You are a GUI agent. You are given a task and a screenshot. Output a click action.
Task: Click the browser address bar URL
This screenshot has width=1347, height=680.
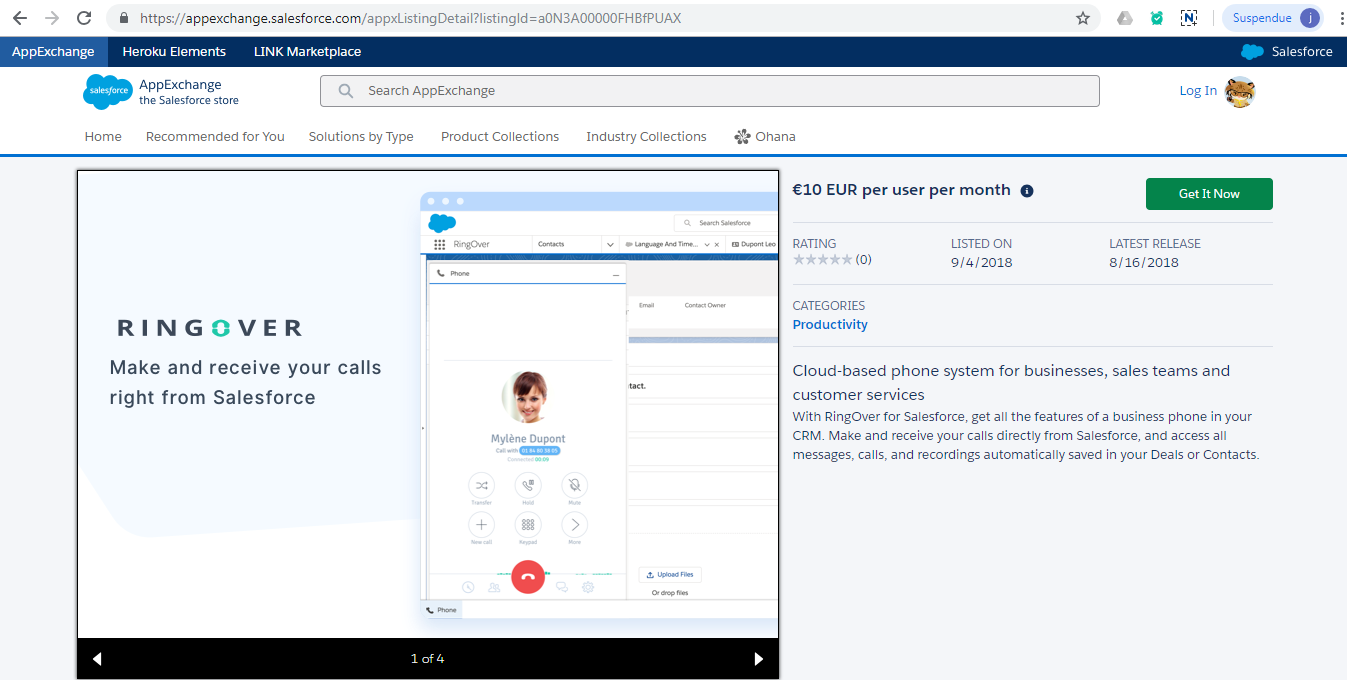pyautogui.click(x=410, y=18)
